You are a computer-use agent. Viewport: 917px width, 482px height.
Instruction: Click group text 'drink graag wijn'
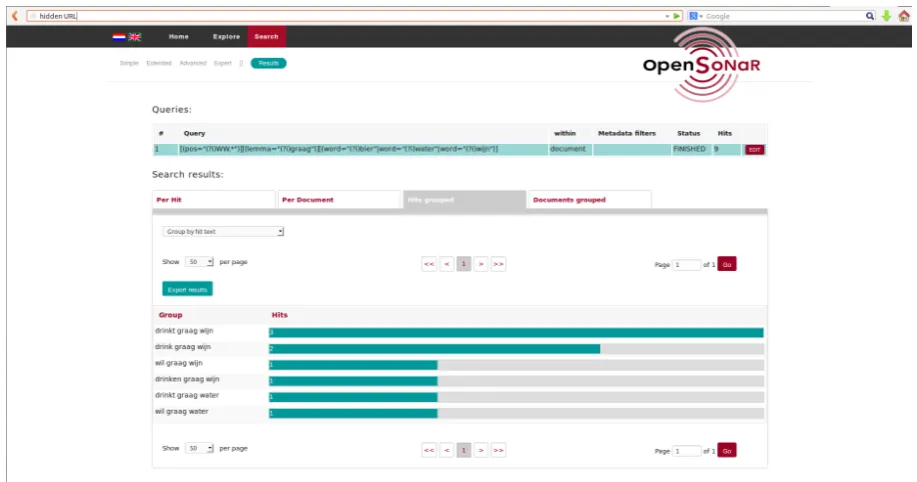click(x=182, y=347)
